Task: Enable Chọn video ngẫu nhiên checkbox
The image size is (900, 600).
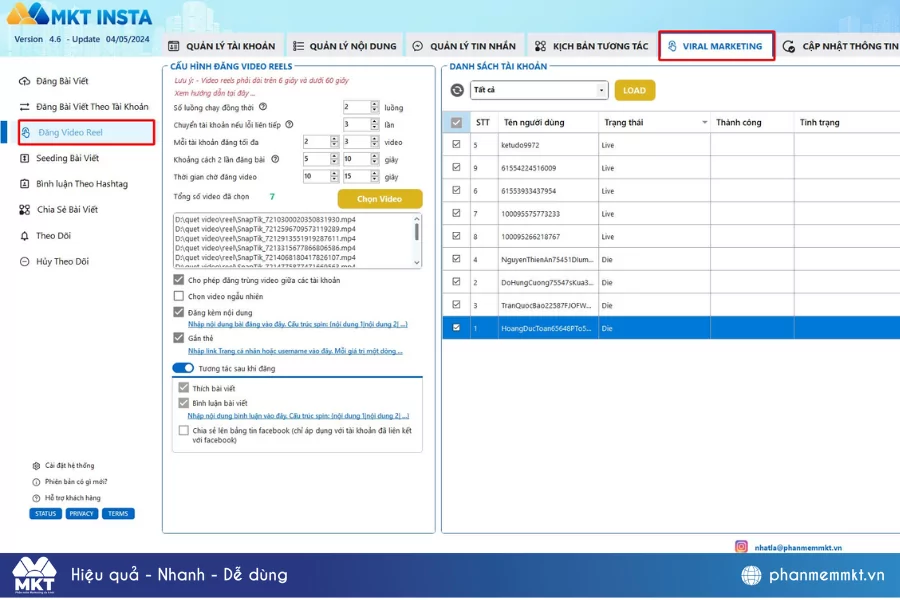Action: point(179,296)
